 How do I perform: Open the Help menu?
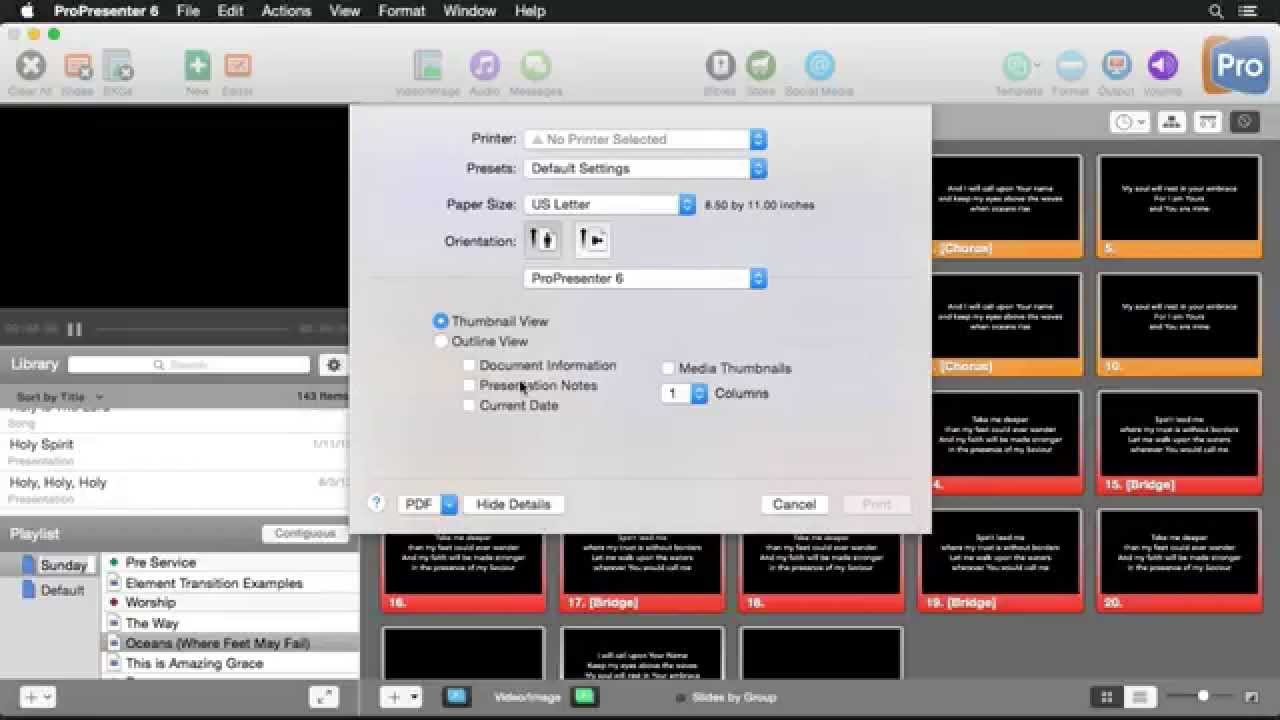pos(530,11)
